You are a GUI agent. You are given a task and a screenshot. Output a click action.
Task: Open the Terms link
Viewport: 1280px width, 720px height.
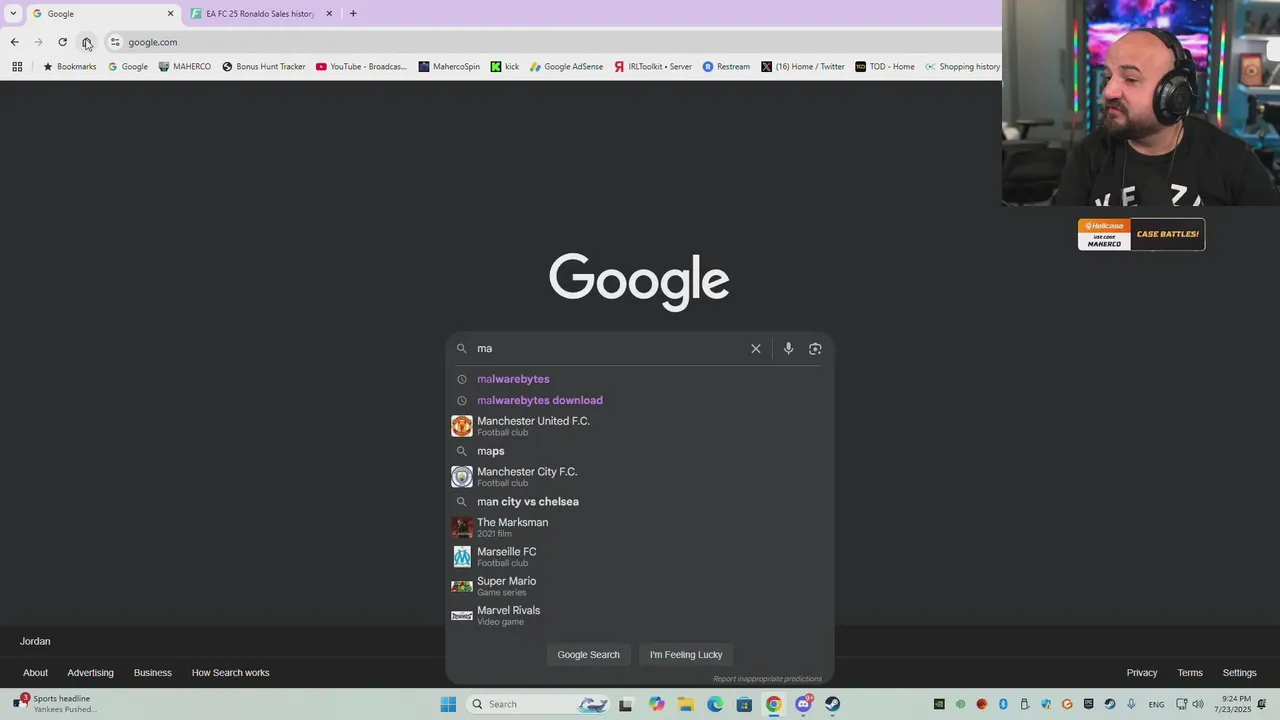[1190, 673]
